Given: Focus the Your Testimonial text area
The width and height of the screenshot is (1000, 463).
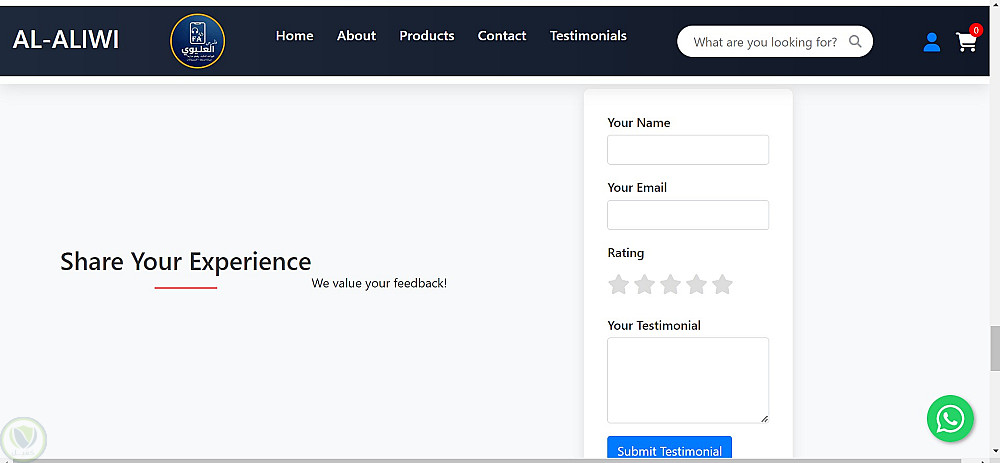Looking at the screenshot, I should pos(688,380).
